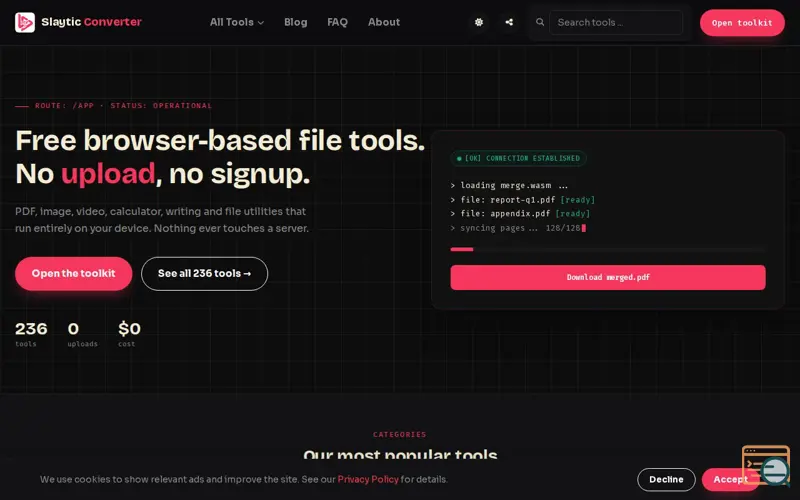Click Download merged.pdf button
This screenshot has width=800, height=500.
click(608, 278)
